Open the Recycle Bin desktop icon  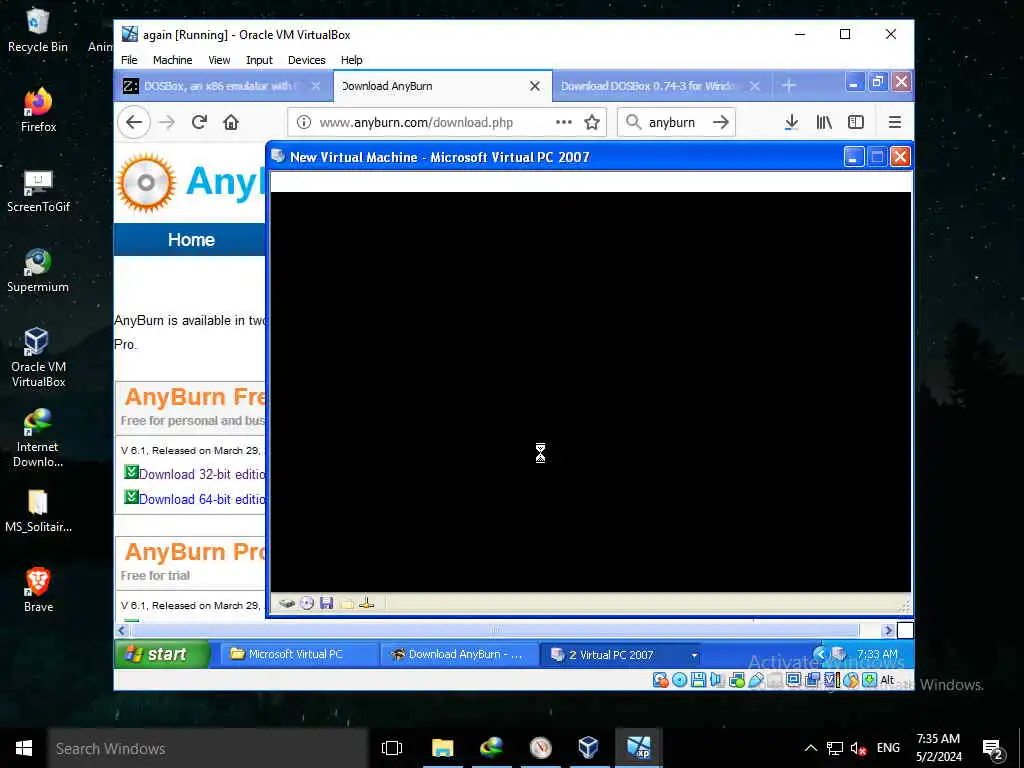click(38, 30)
